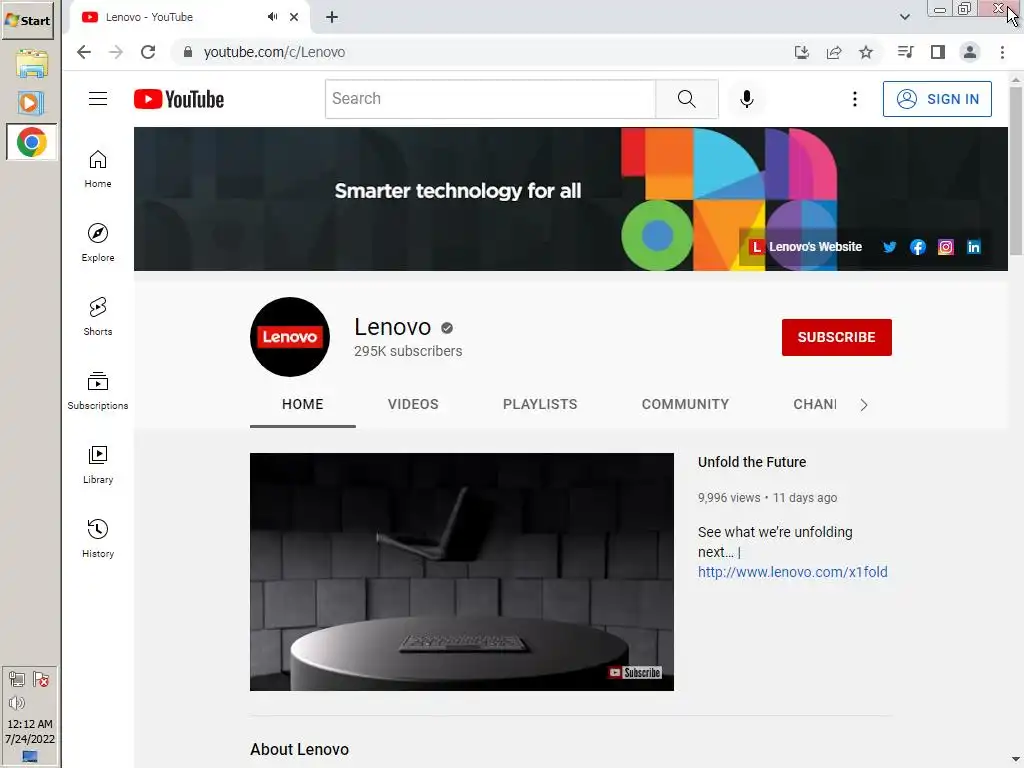This screenshot has height=768, width=1024.
Task: Open the Windows Start menu
Action: pyautogui.click(x=28, y=20)
